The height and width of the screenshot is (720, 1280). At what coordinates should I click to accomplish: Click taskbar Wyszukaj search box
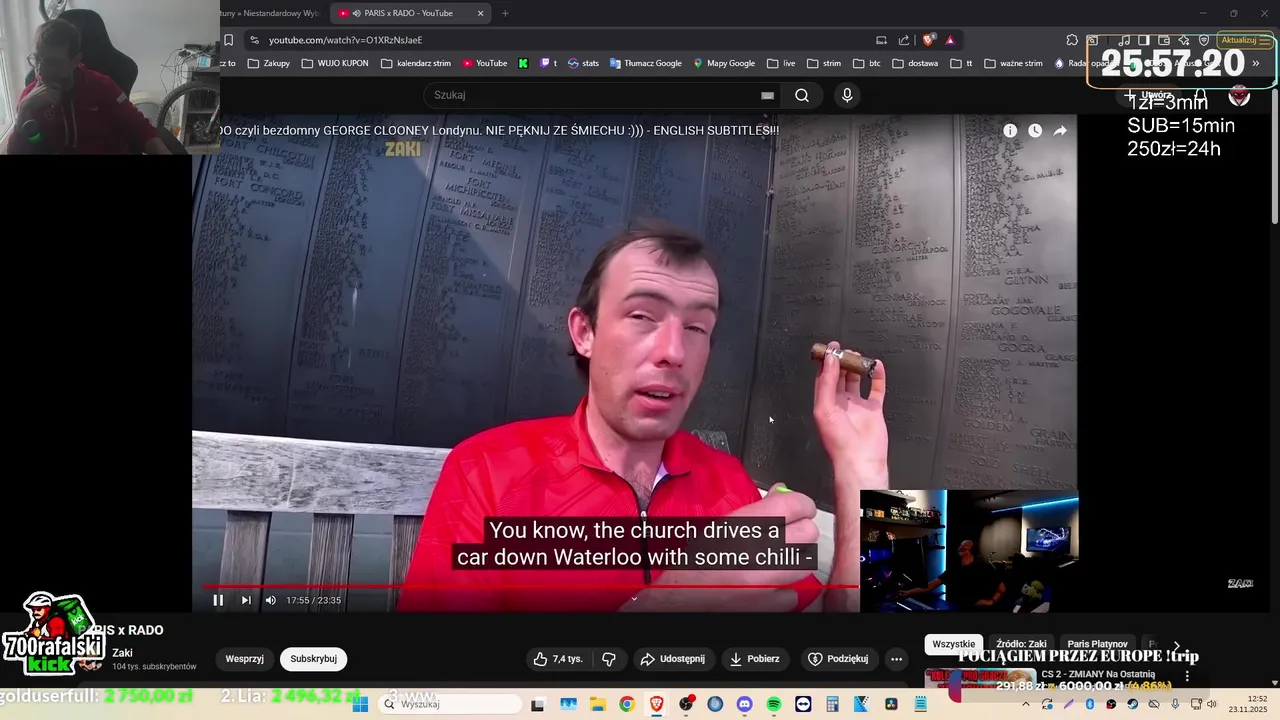(448, 704)
